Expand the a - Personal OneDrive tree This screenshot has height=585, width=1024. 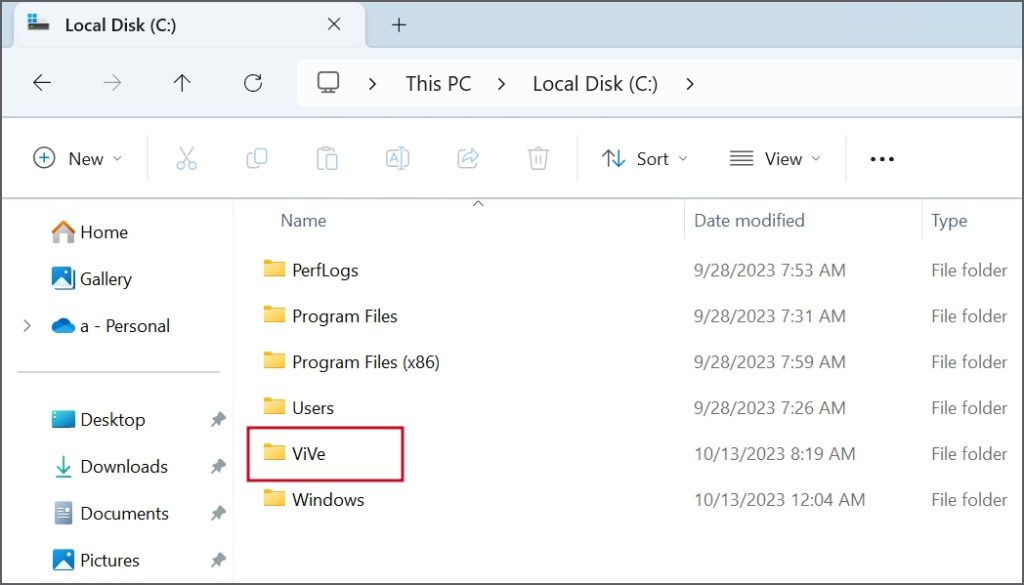27,326
